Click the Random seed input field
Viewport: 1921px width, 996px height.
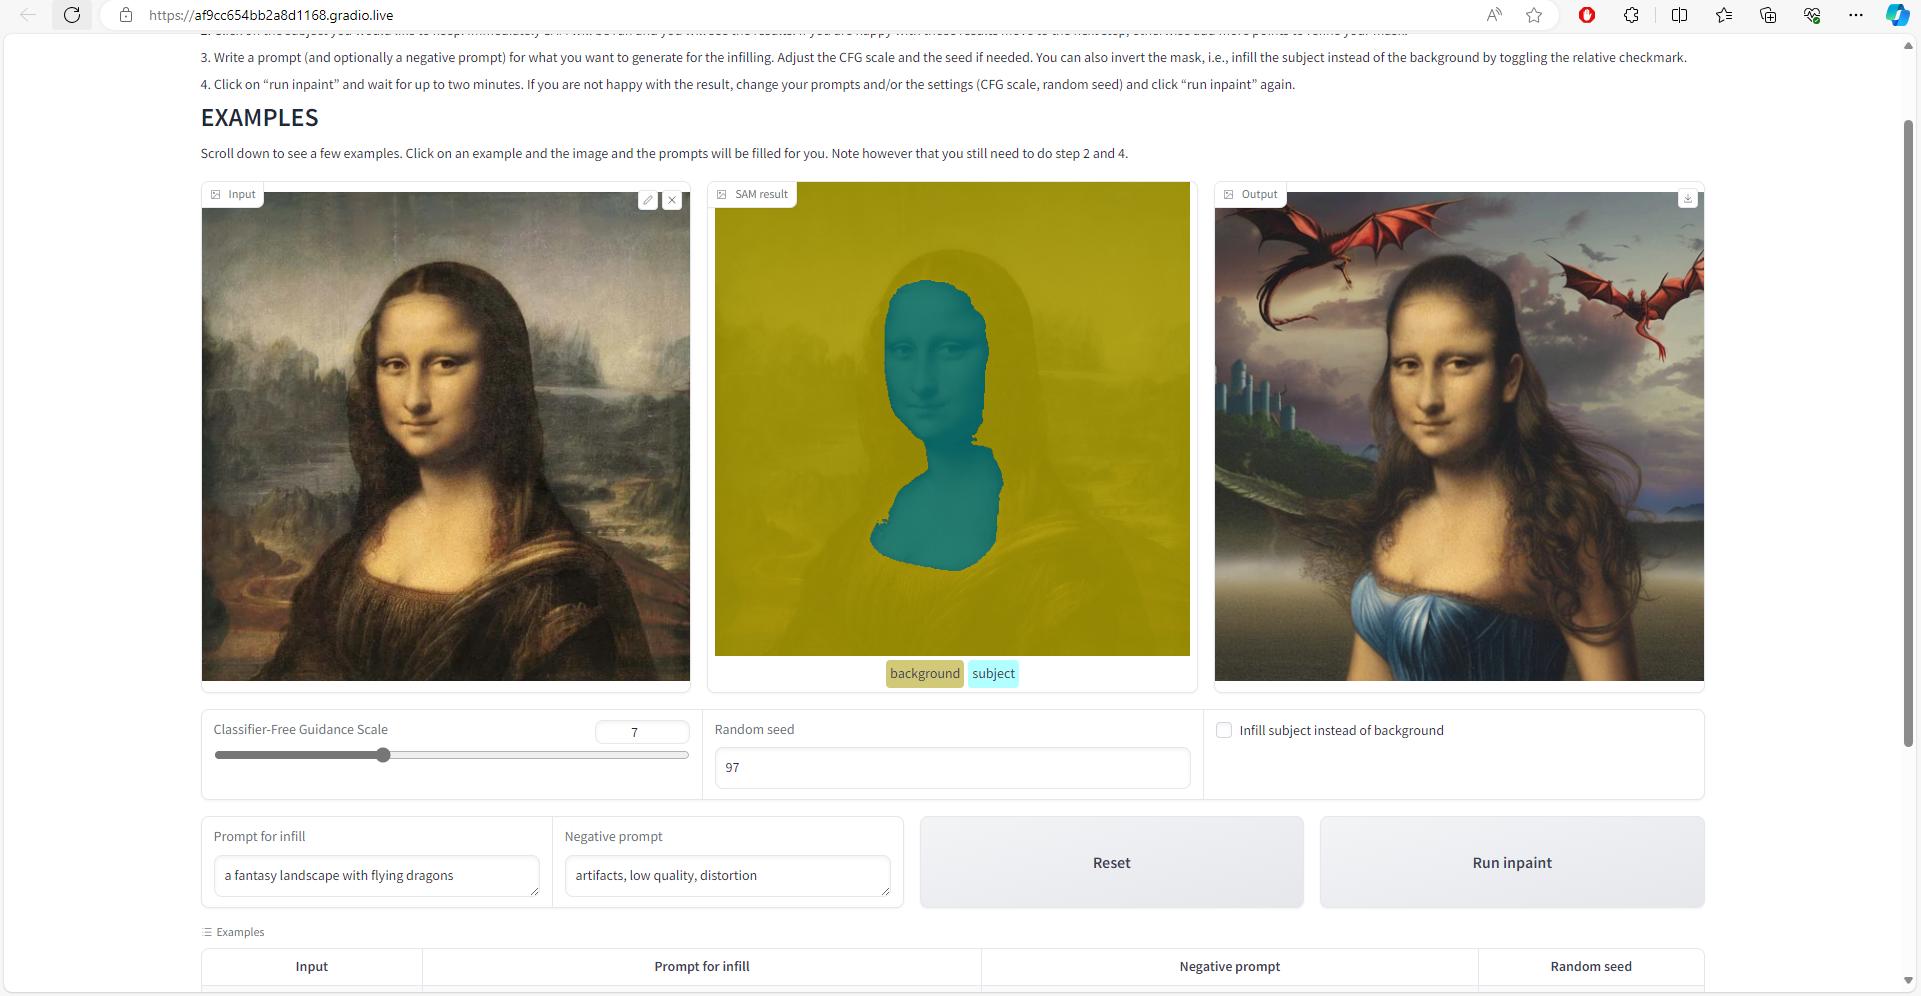[x=952, y=767]
